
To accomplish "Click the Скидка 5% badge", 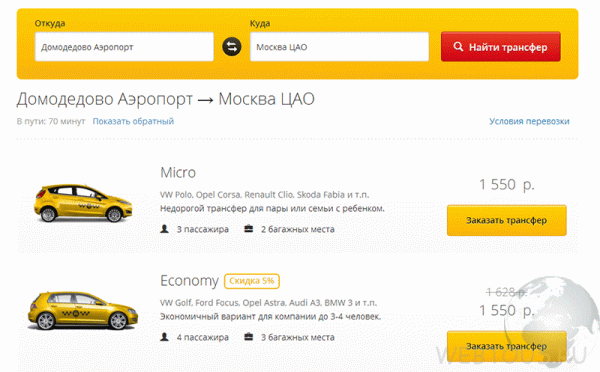I will [252, 281].
